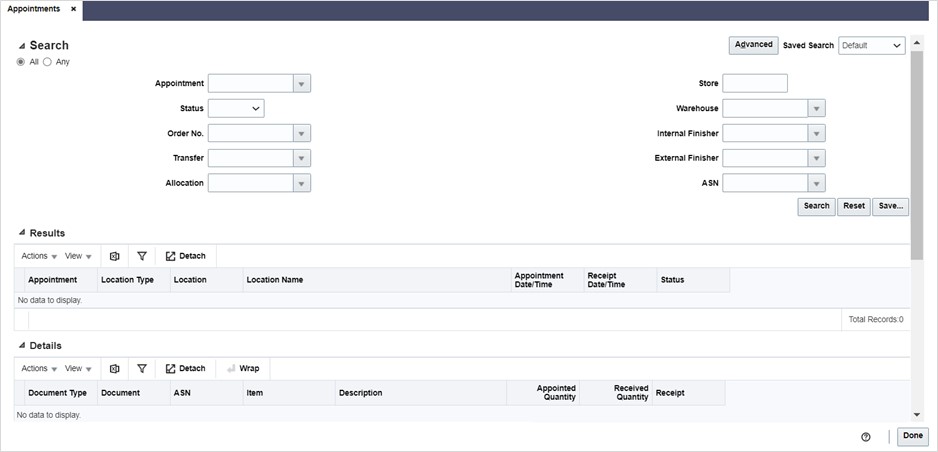
Task: Detach the Details table
Action: [185, 369]
